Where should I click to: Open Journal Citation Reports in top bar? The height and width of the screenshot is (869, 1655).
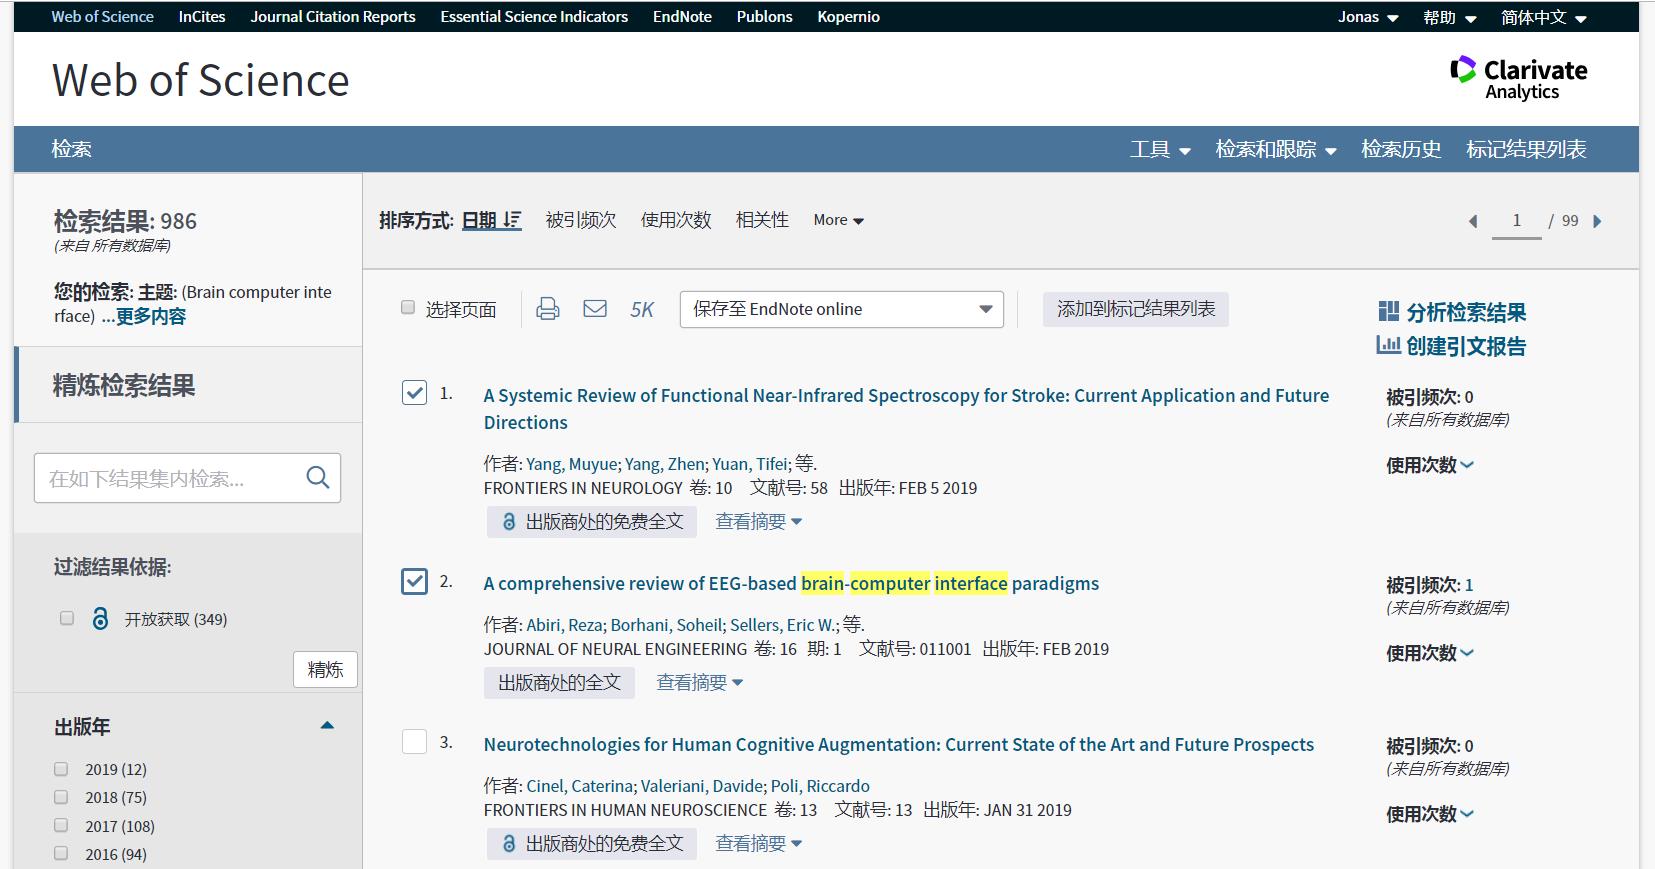click(x=333, y=17)
